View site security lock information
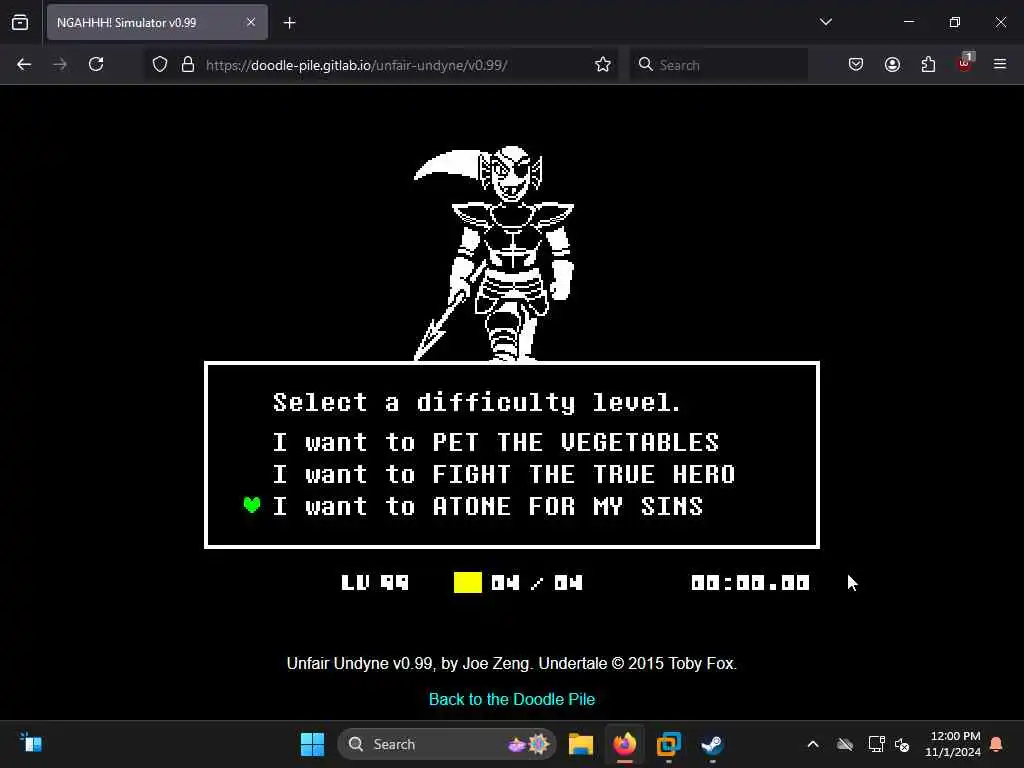Viewport: 1024px width, 768px height. (188, 64)
